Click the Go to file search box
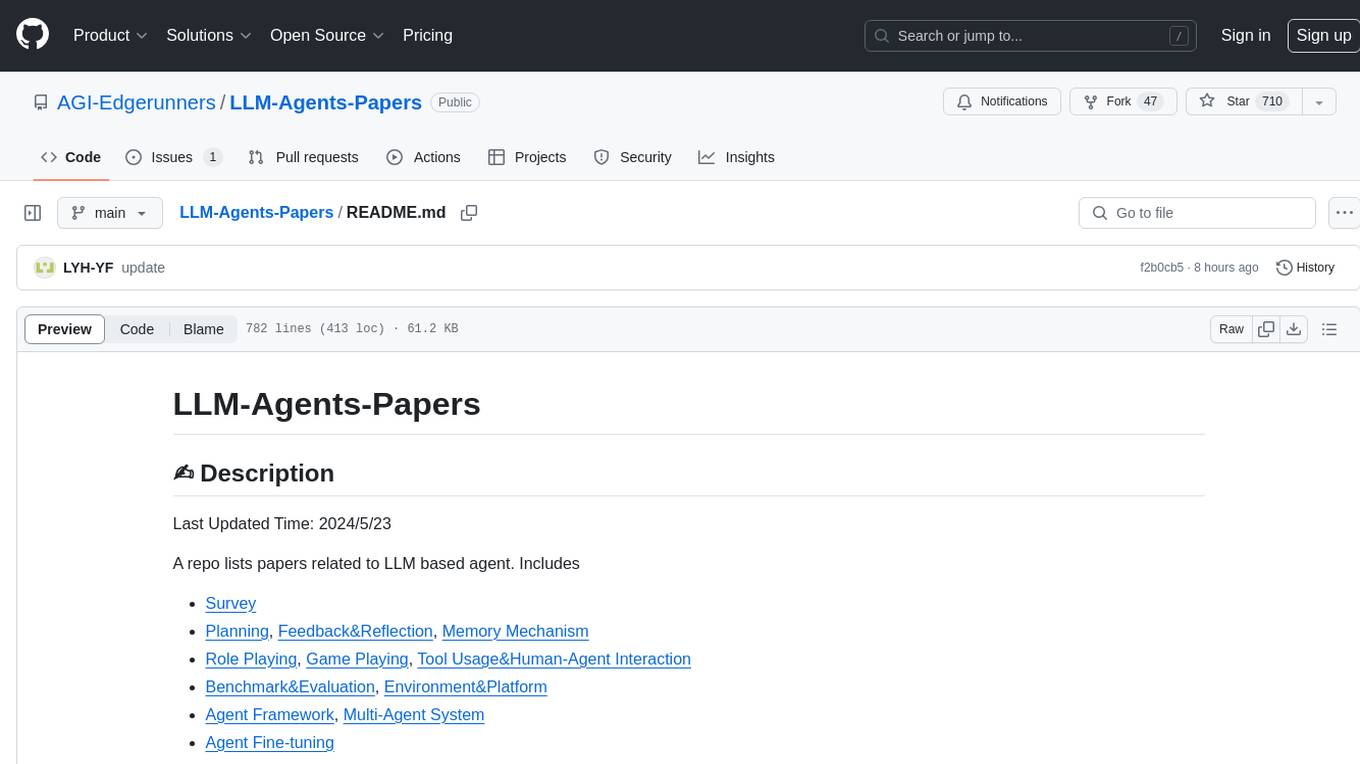The height and width of the screenshot is (764, 1360). click(x=1197, y=213)
